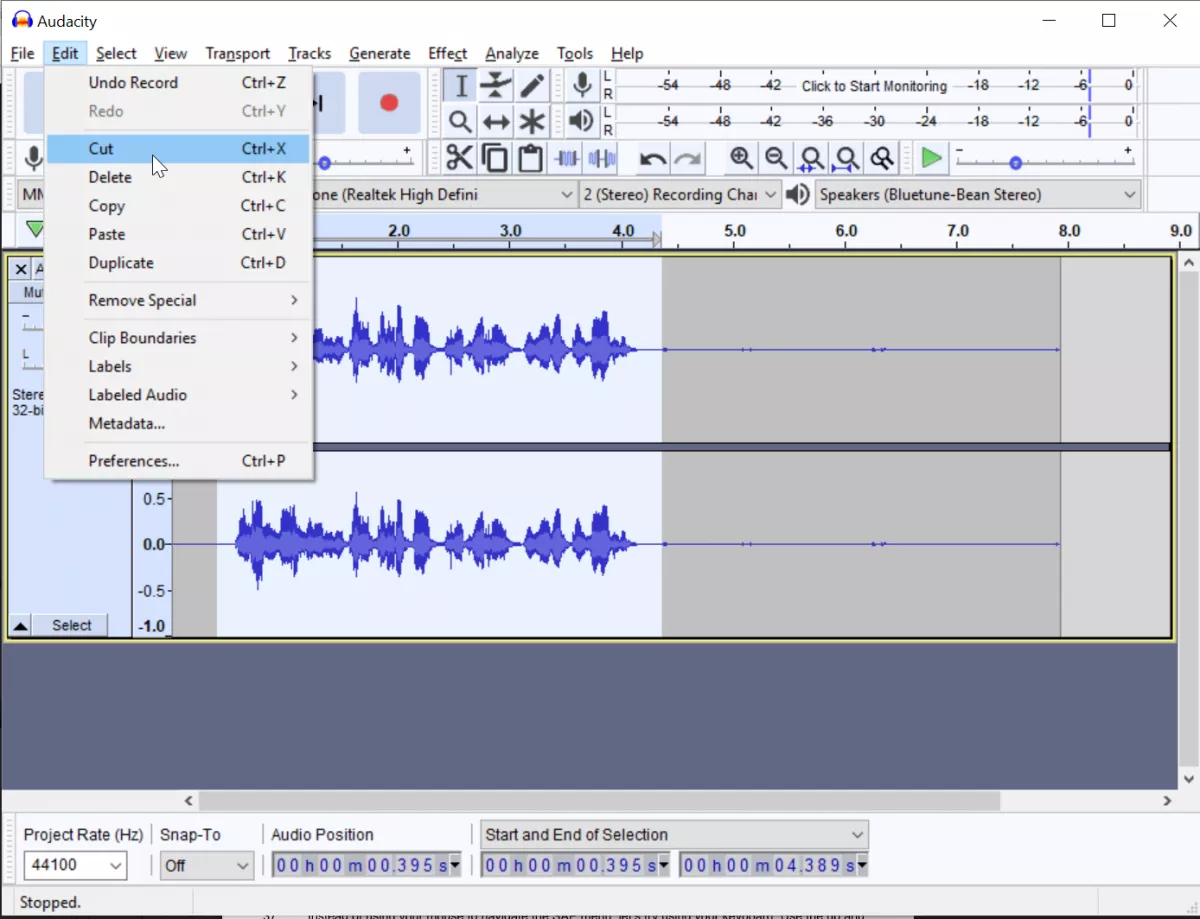
Task: Click the Undo arrow in the toolbar
Action: click(653, 158)
